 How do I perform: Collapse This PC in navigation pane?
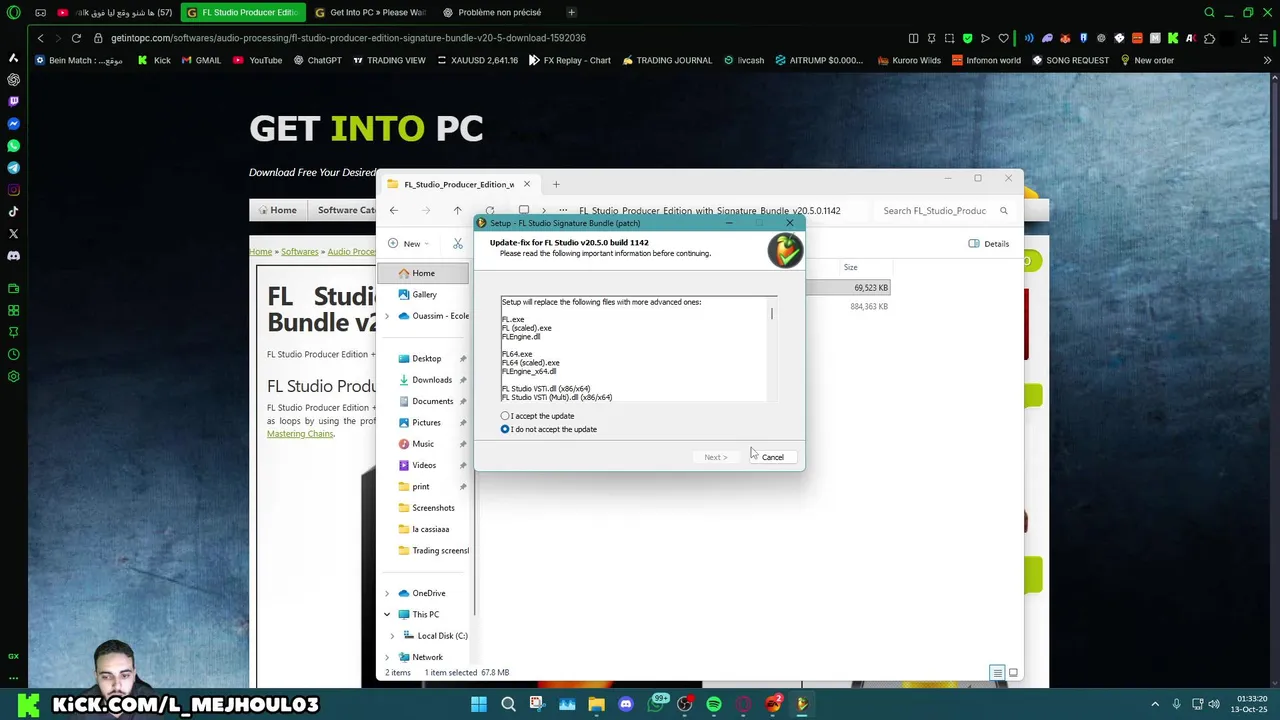[x=387, y=614]
